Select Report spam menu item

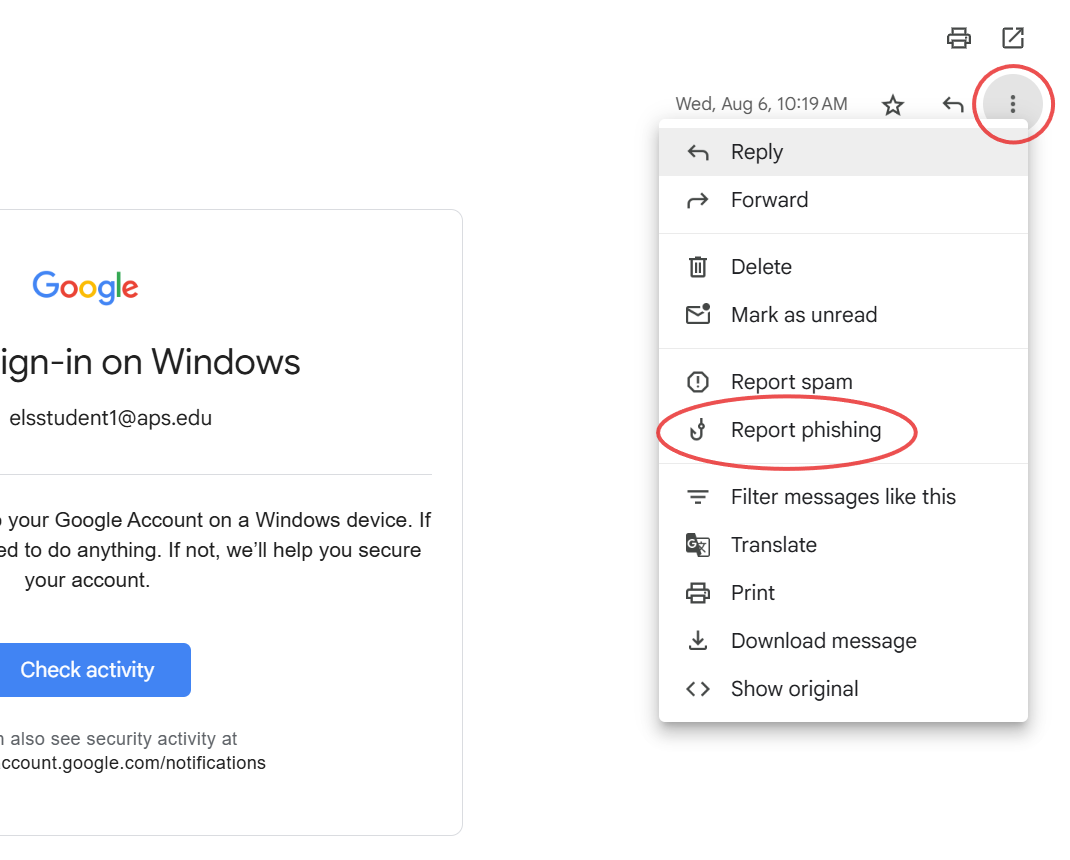pos(791,382)
